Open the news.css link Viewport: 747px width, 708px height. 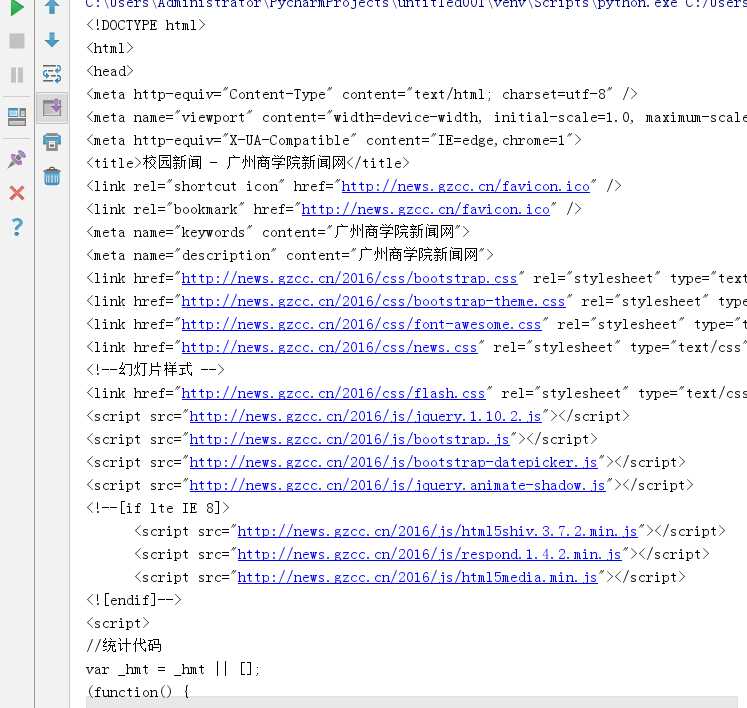tap(329, 347)
